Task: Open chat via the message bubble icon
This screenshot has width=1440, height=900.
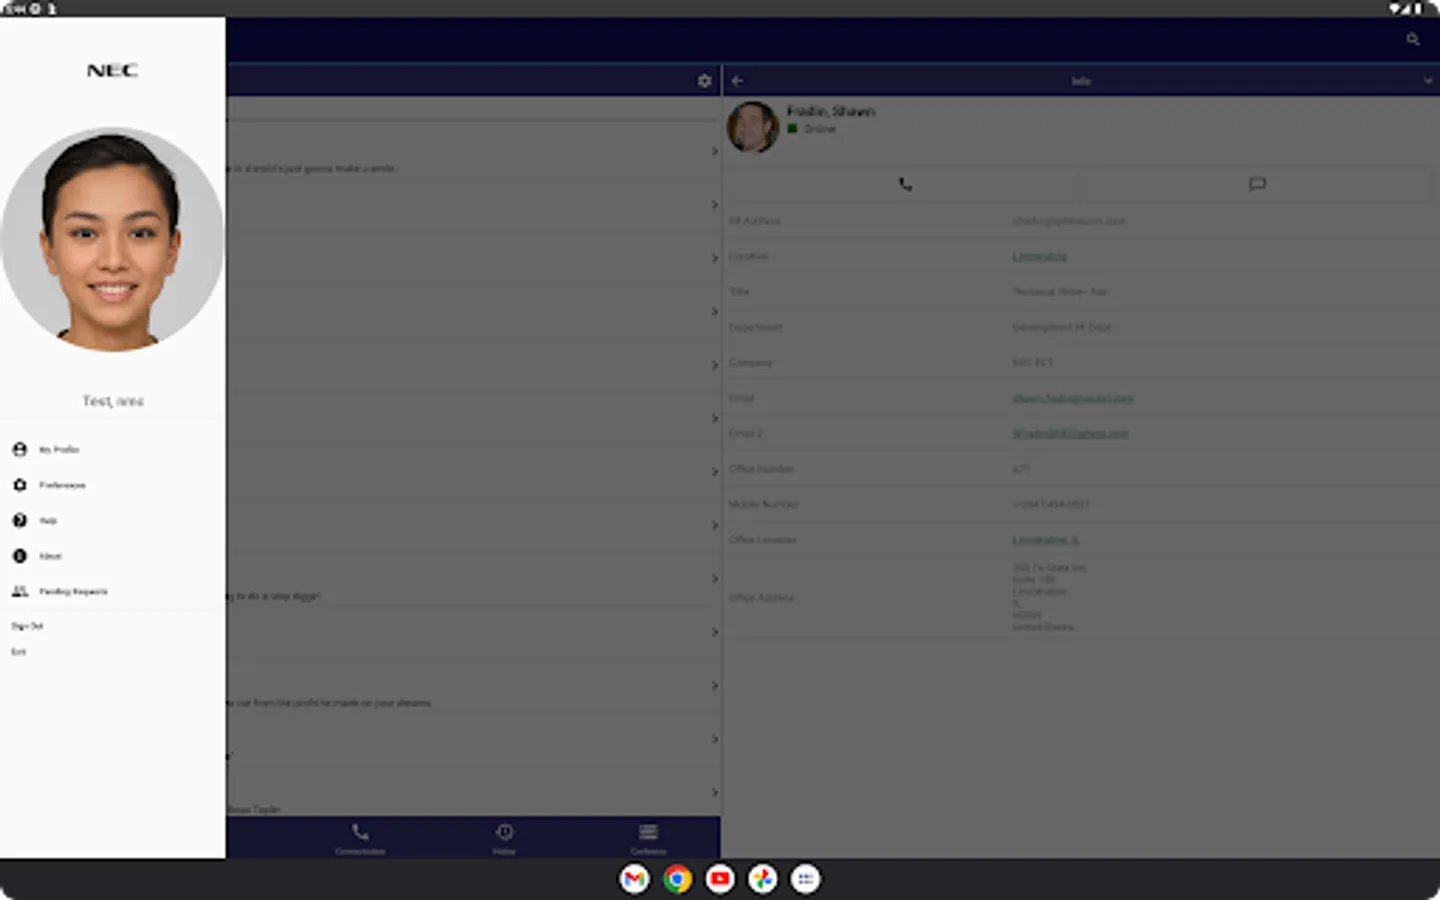Action: click(1257, 184)
